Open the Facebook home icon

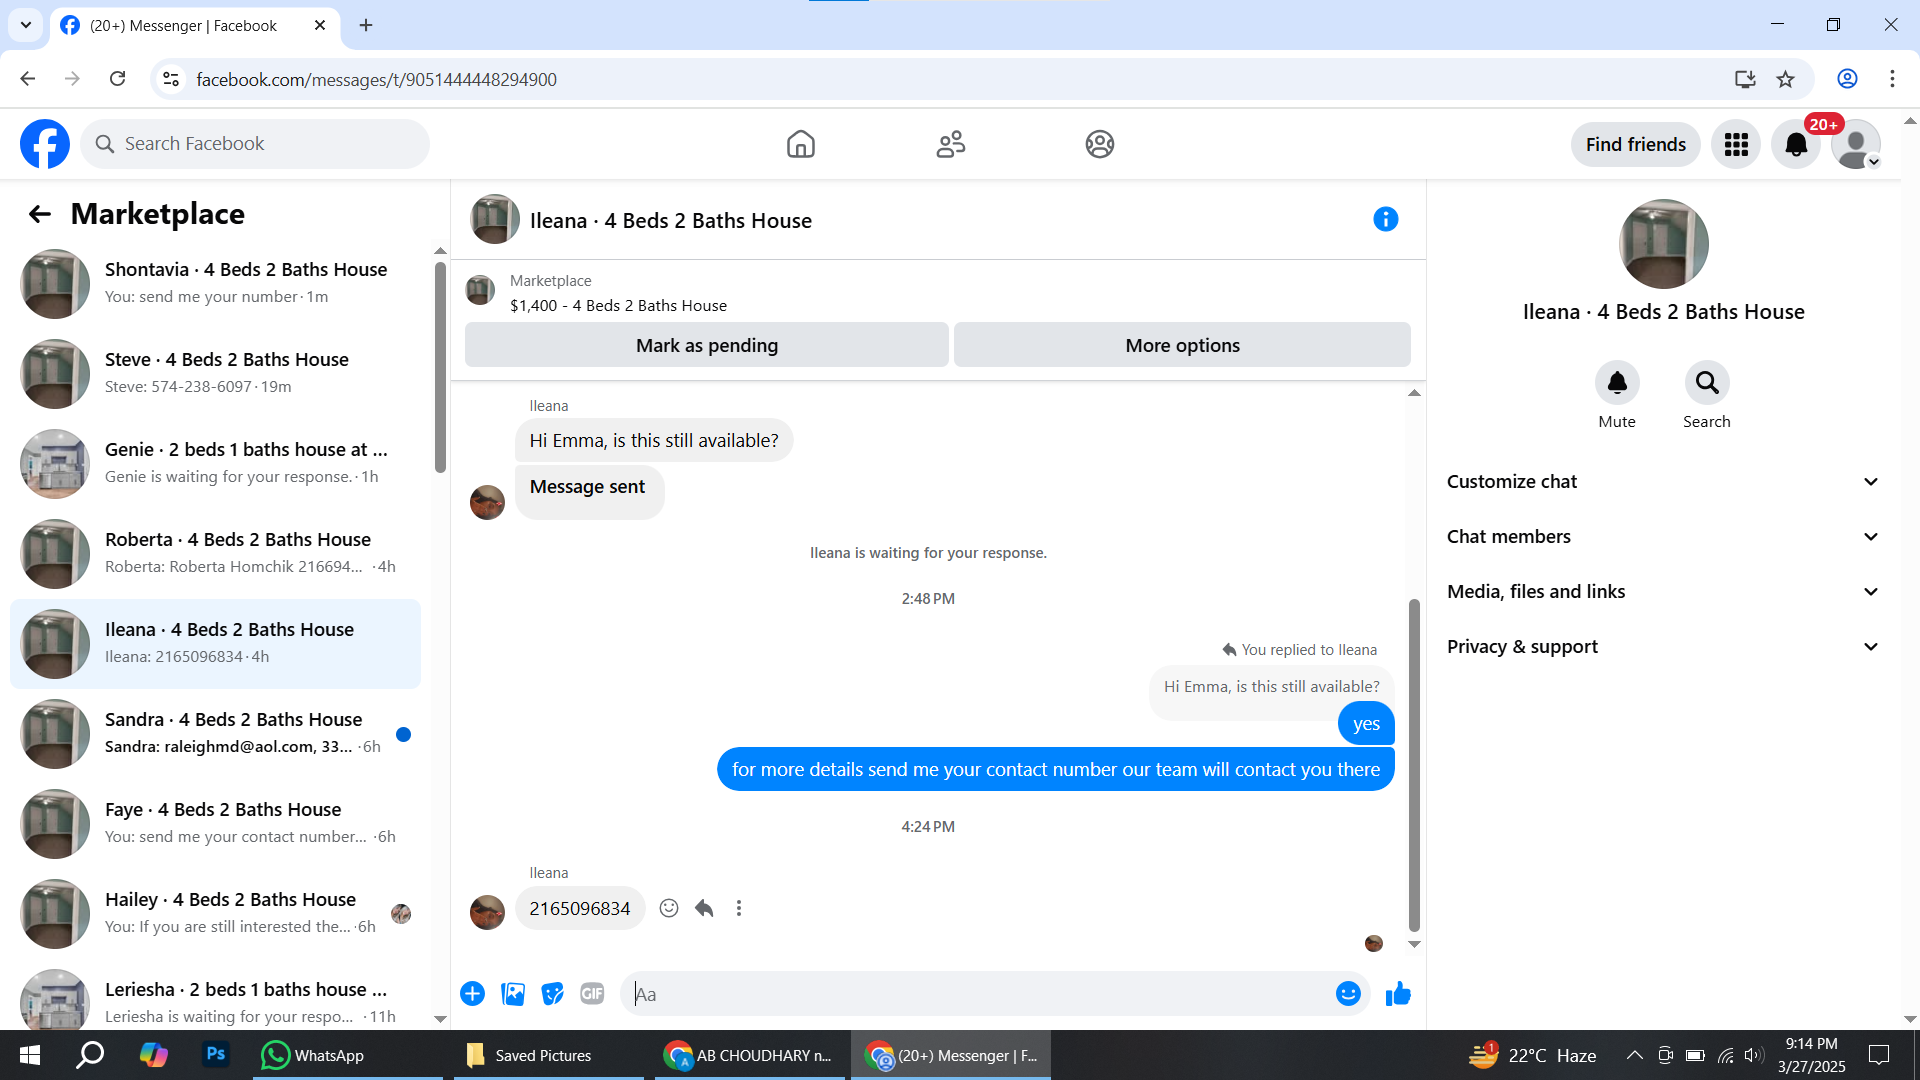tap(800, 144)
